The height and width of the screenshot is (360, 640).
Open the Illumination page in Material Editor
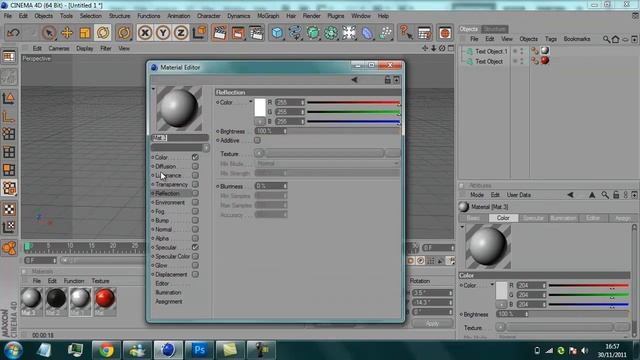coord(168,293)
